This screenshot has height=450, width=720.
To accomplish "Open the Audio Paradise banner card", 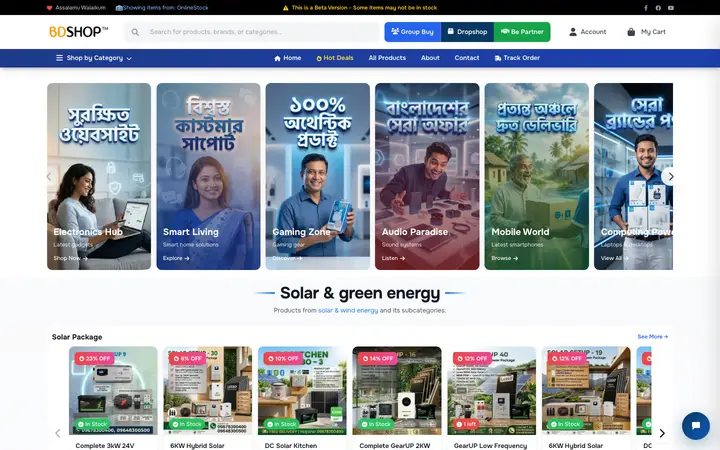I will tap(427, 176).
